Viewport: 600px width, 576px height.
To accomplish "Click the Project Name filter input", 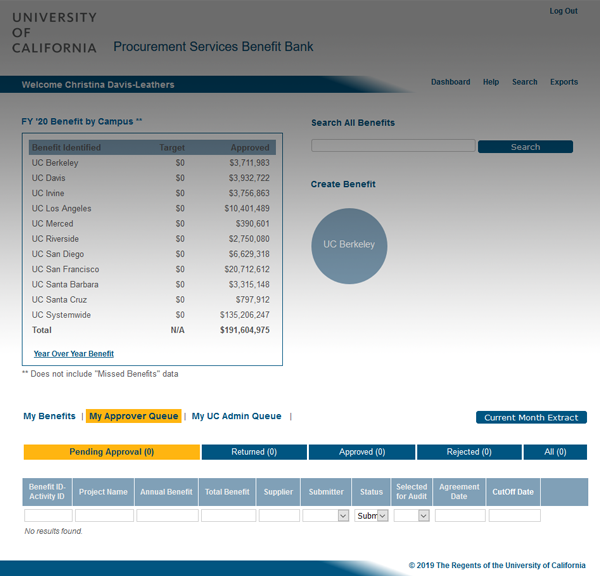I will tap(104, 516).
